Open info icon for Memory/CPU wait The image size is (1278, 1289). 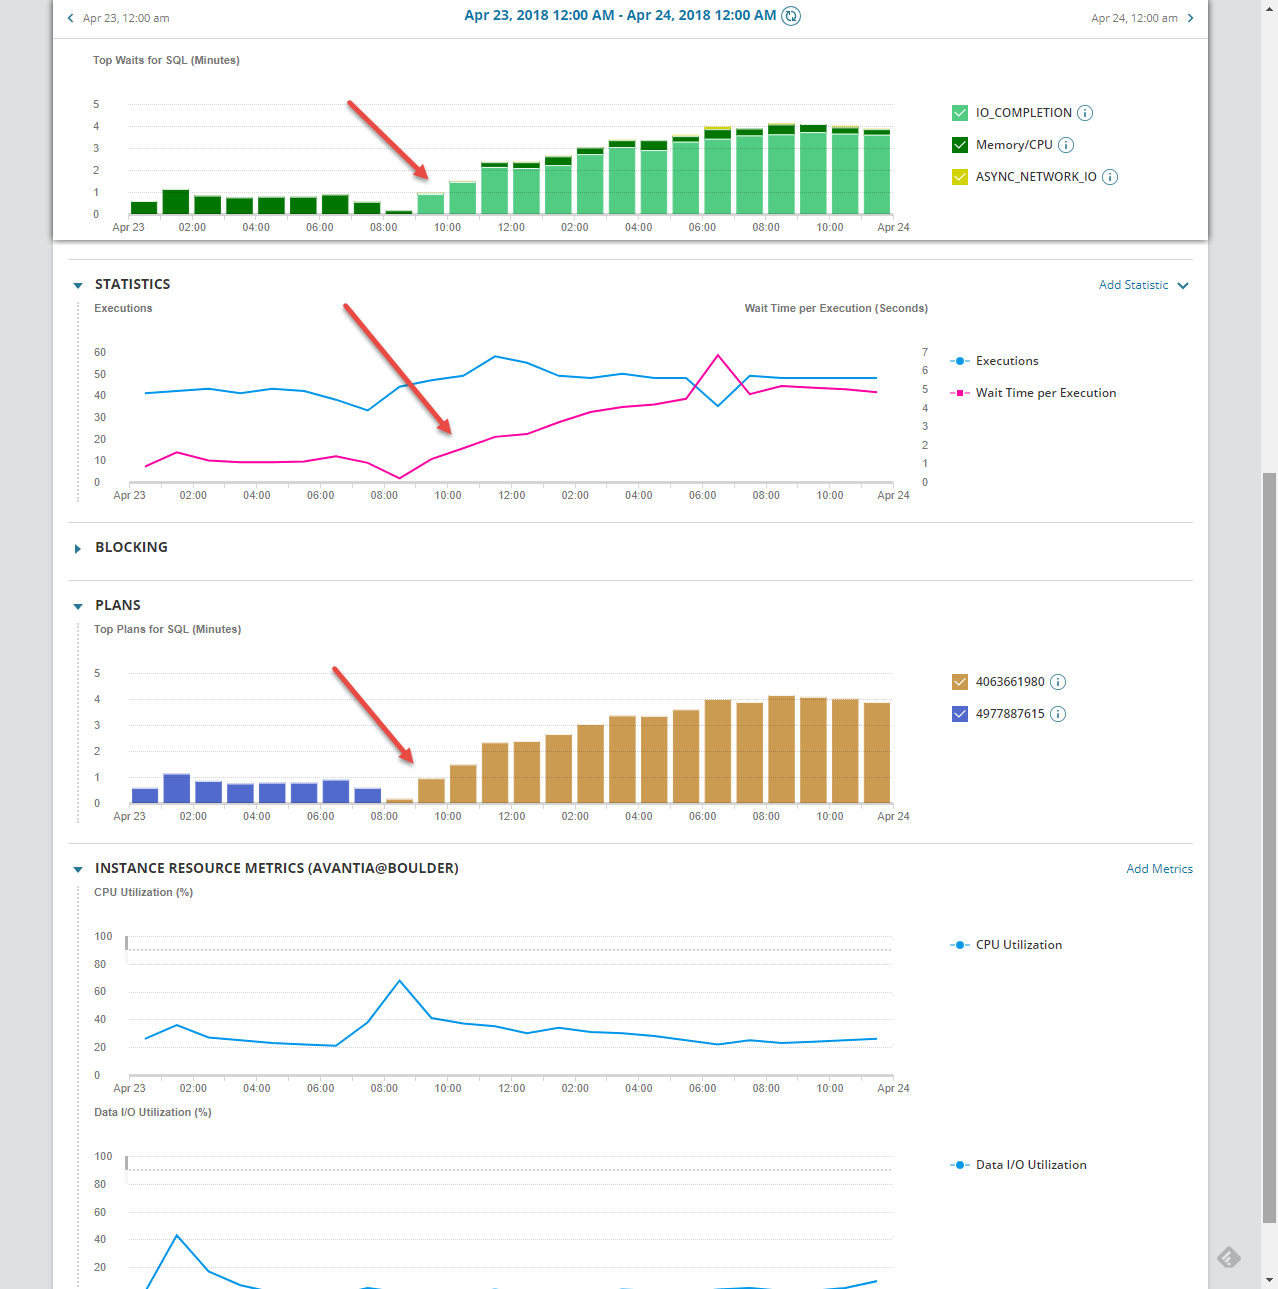tap(1066, 145)
